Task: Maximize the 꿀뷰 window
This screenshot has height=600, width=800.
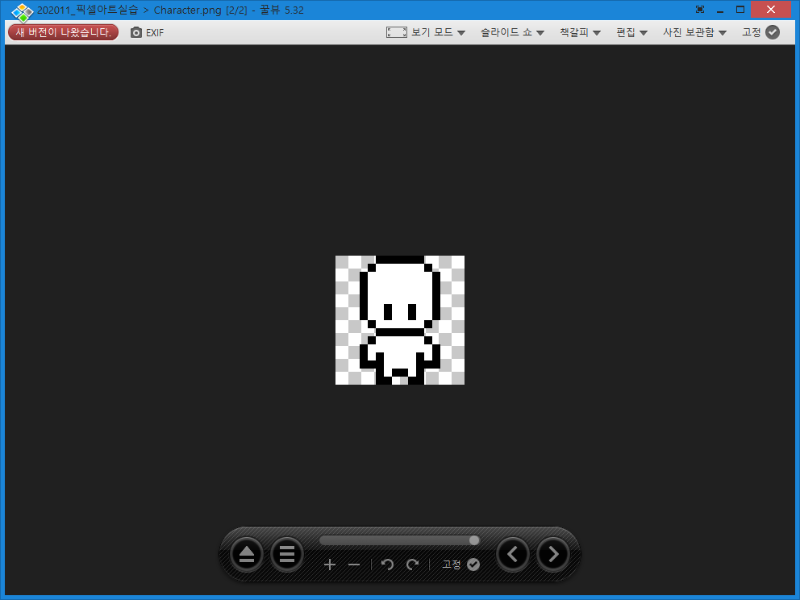Action: 740,10
